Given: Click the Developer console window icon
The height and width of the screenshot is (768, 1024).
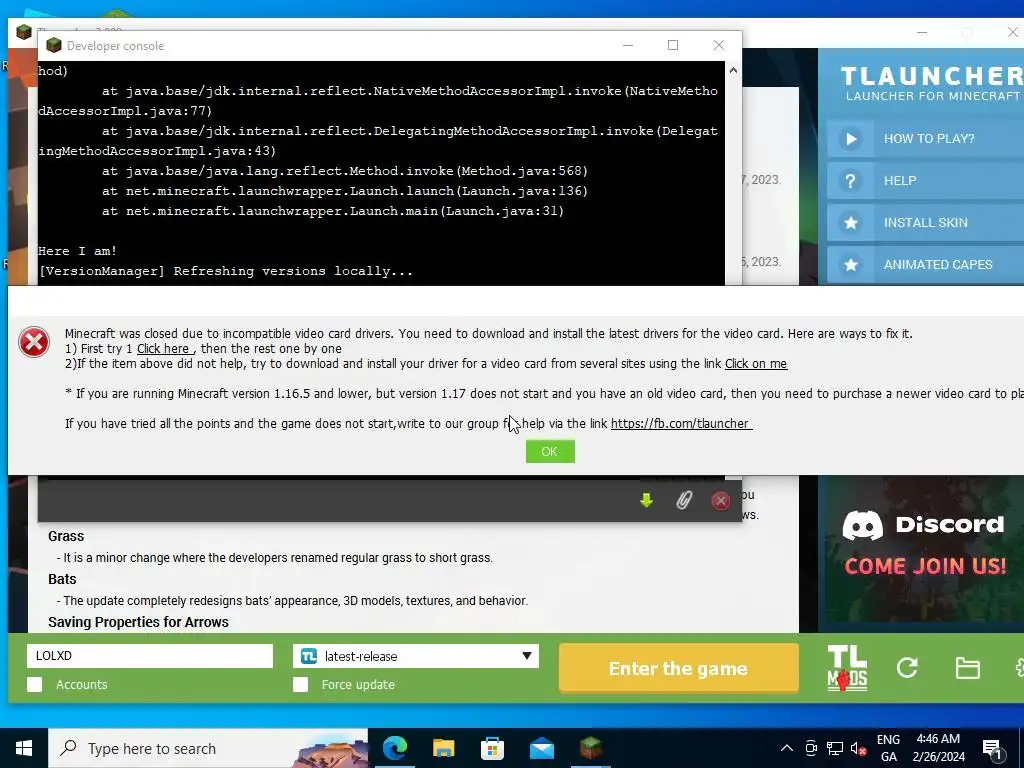Looking at the screenshot, I should tap(54, 45).
